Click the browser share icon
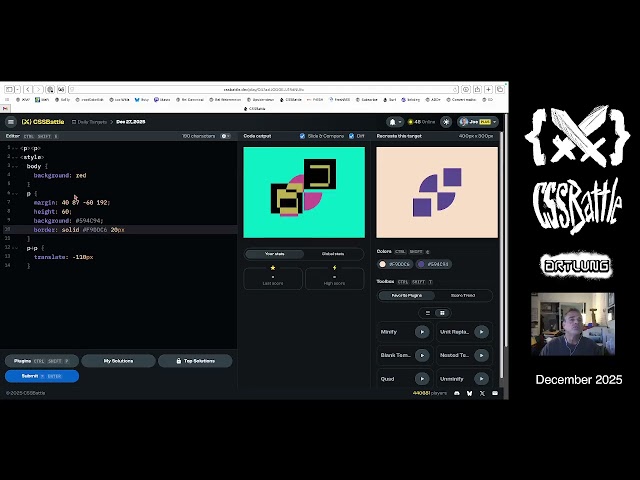The height and width of the screenshot is (480, 640). coord(477,89)
